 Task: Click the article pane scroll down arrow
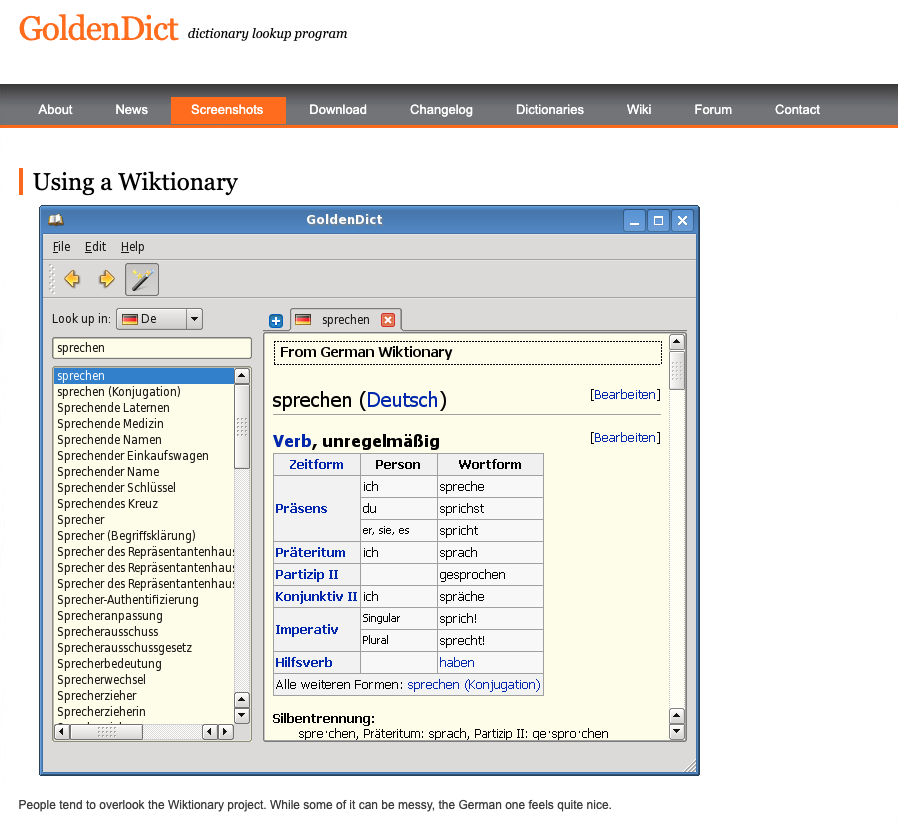coord(677,731)
